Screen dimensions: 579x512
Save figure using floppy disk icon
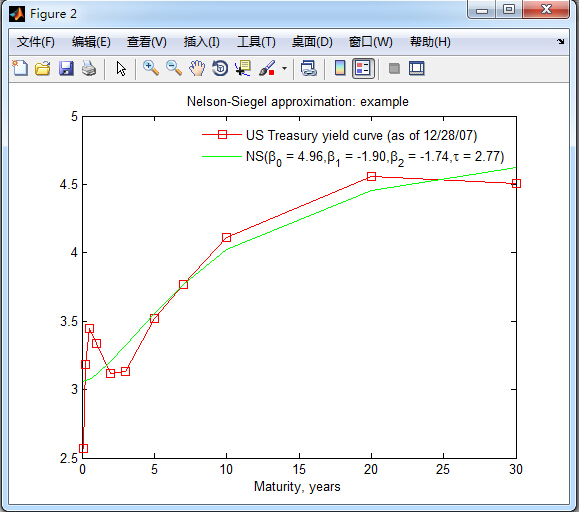coord(66,68)
